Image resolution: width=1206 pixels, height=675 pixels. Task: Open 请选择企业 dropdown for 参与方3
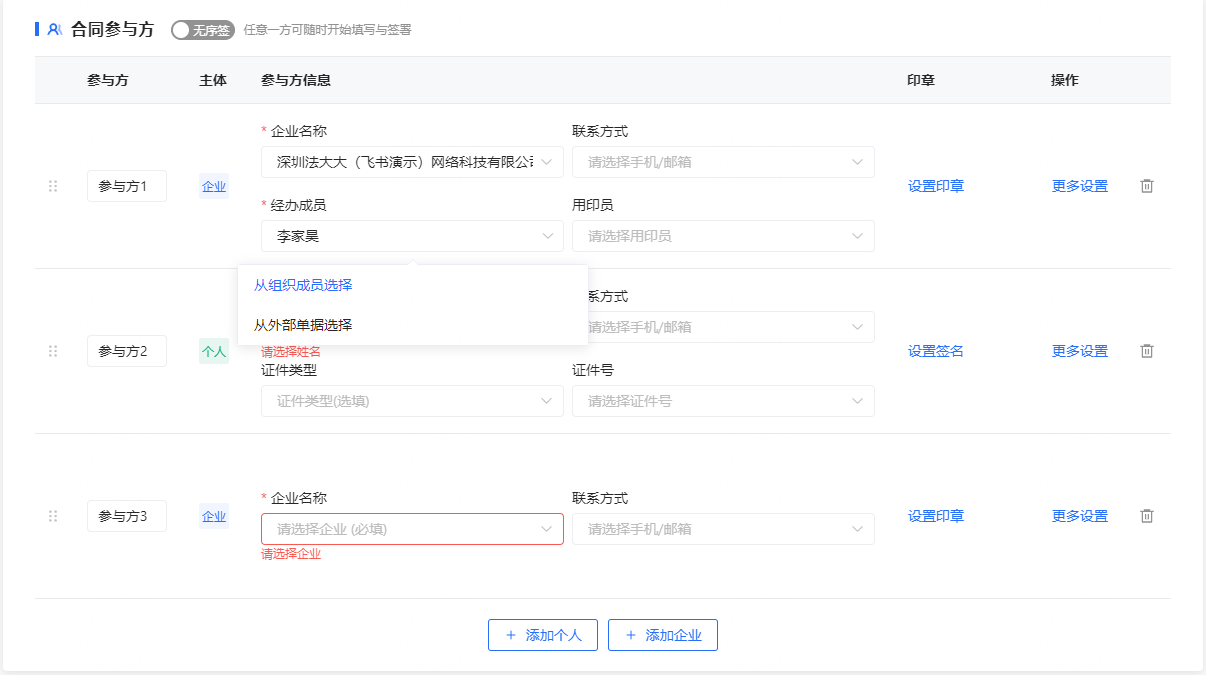click(x=412, y=529)
